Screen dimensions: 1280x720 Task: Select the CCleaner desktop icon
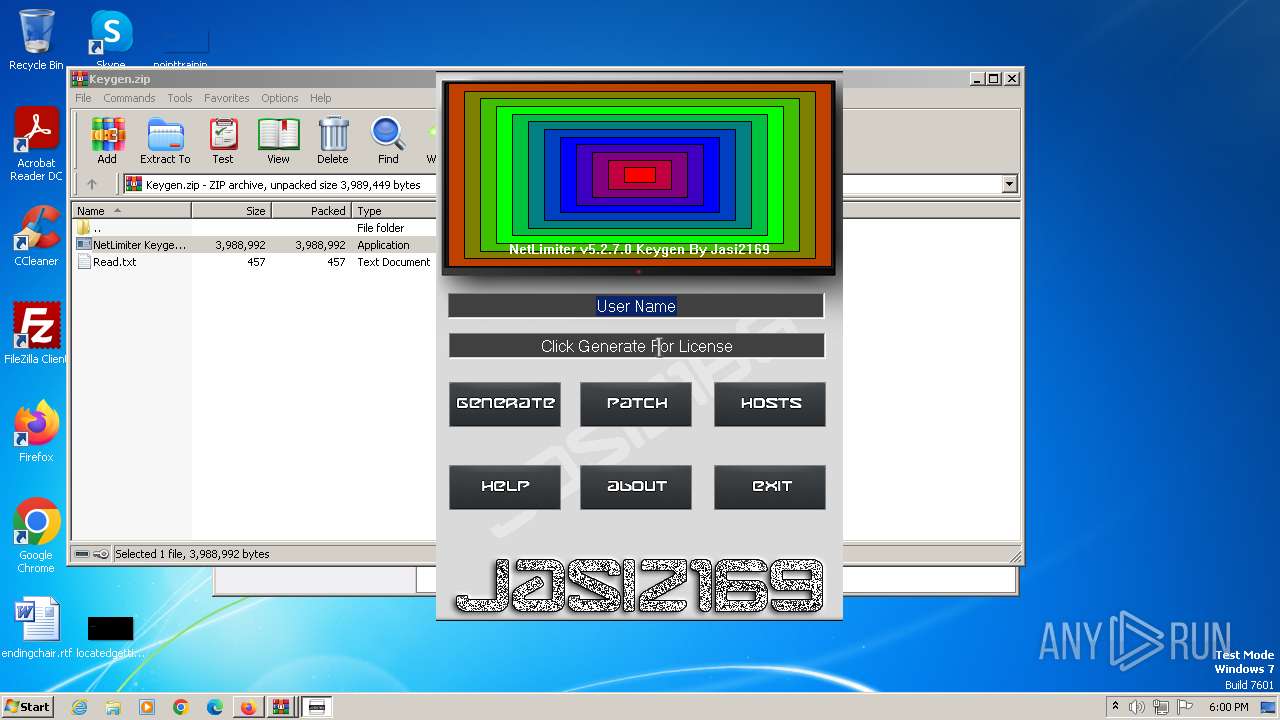36,236
